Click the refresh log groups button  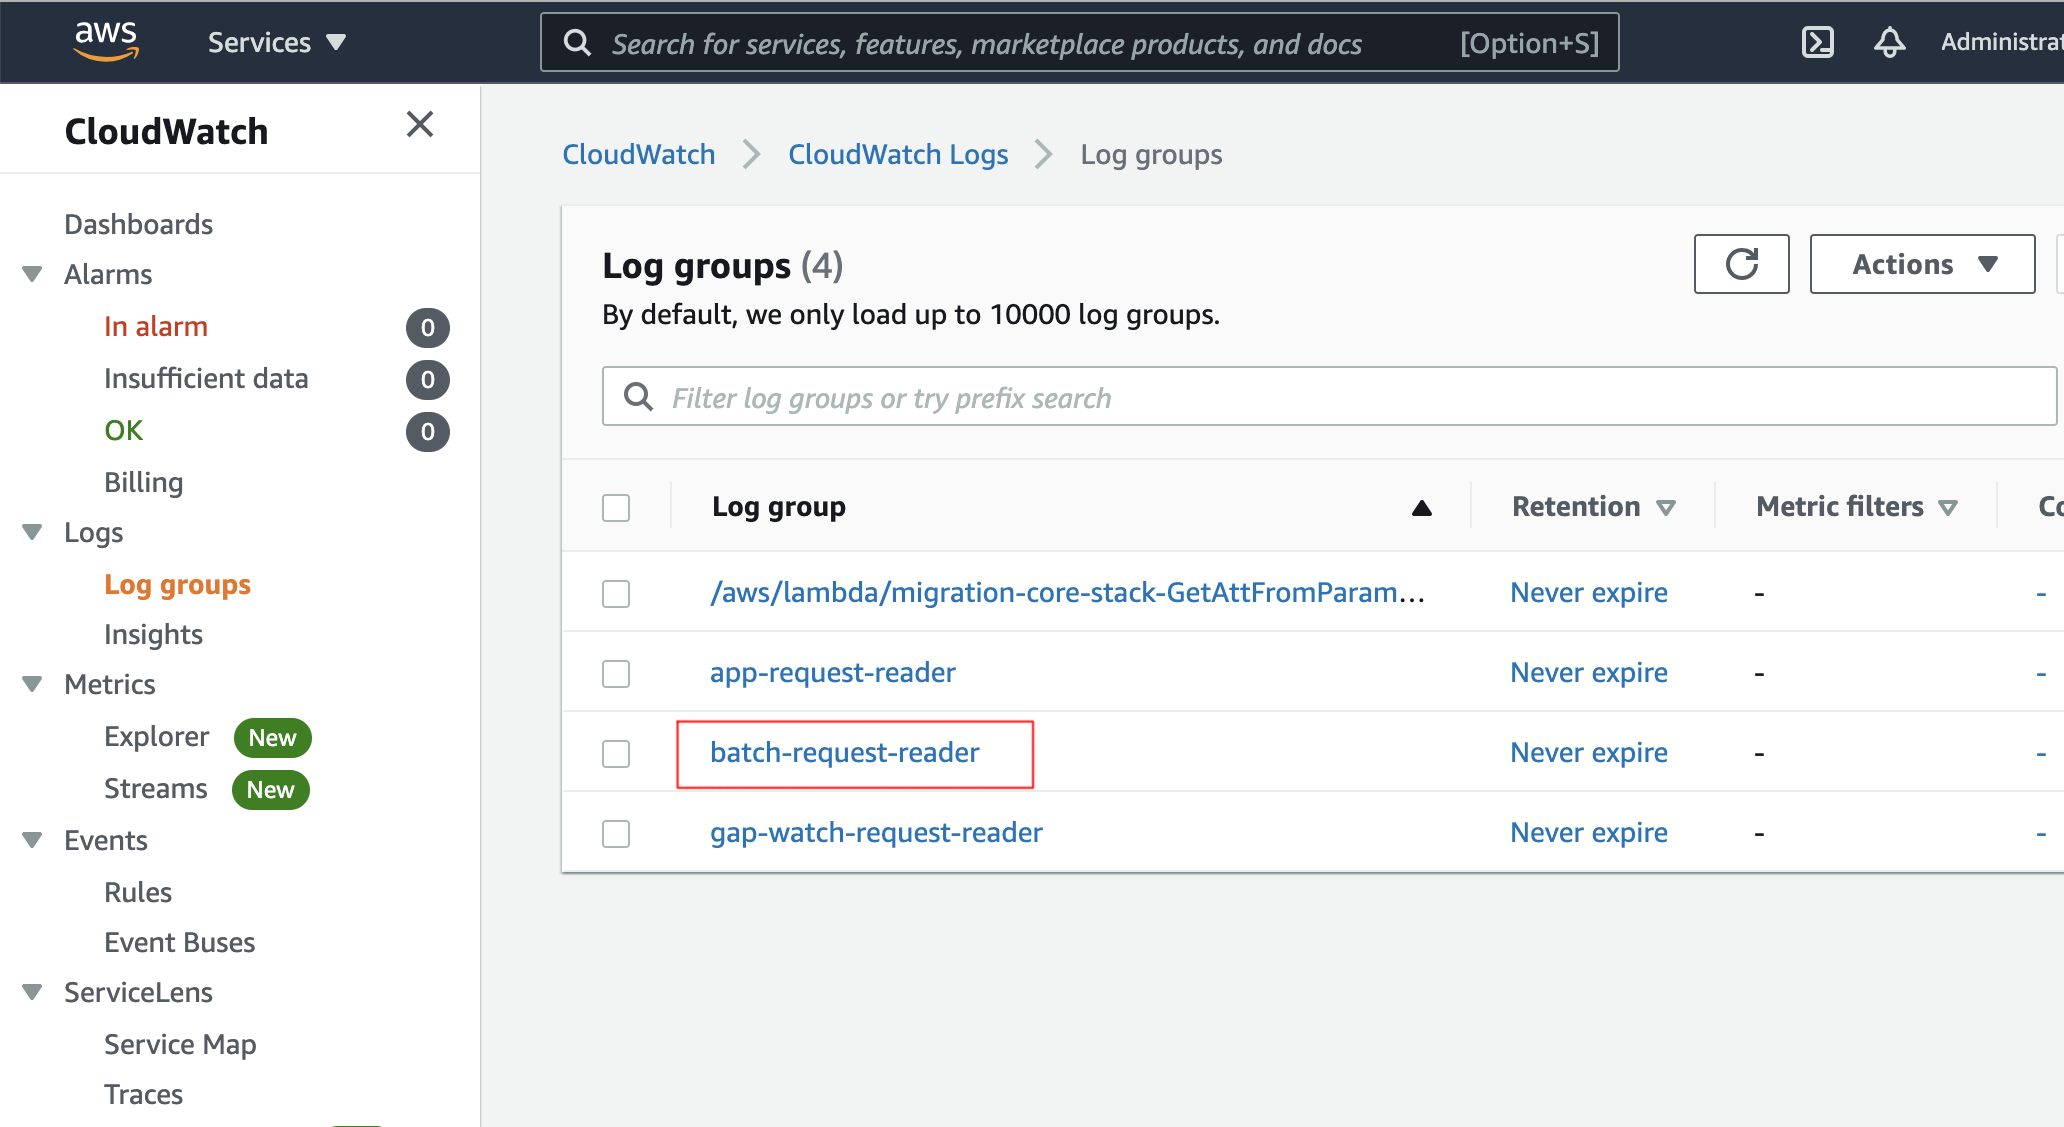(x=1741, y=264)
